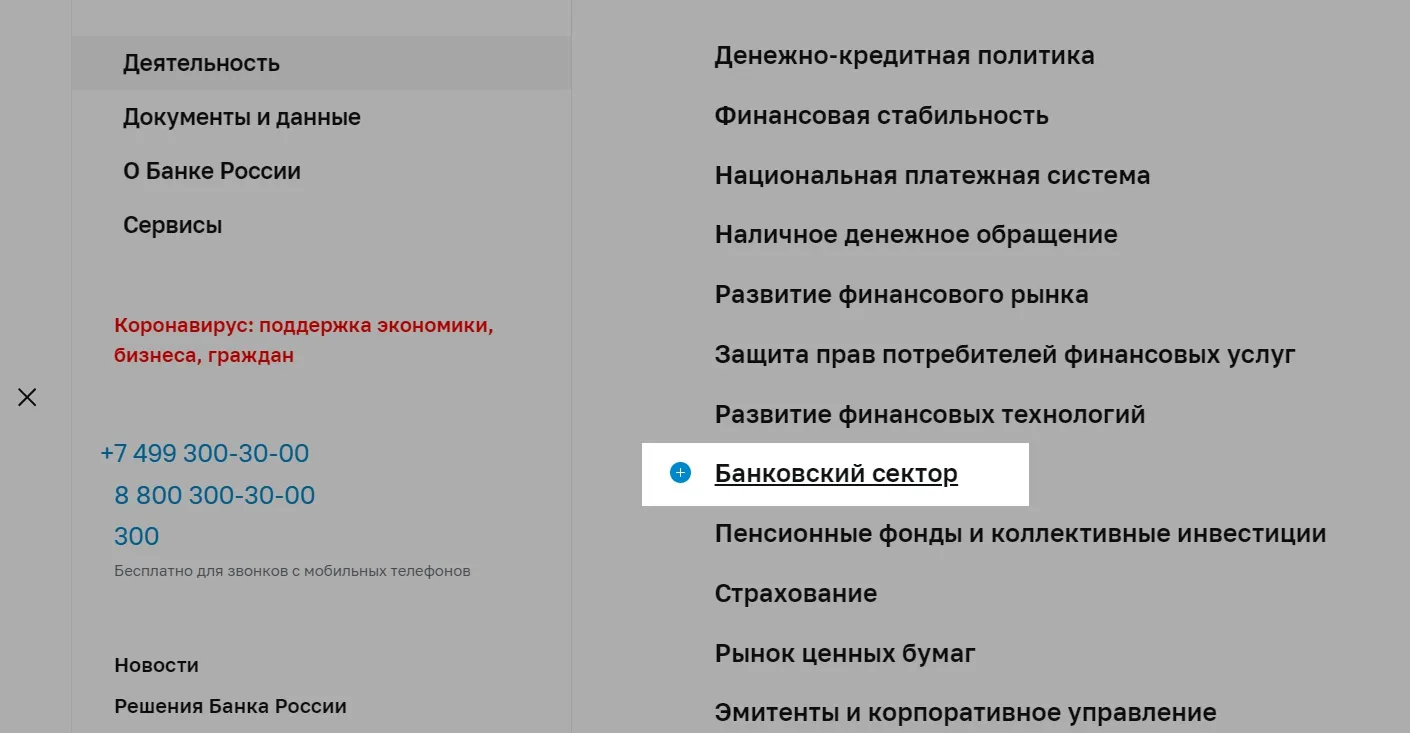Open the Новости link
Image resolution: width=1410 pixels, height=733 pixels.
[157, 665]
